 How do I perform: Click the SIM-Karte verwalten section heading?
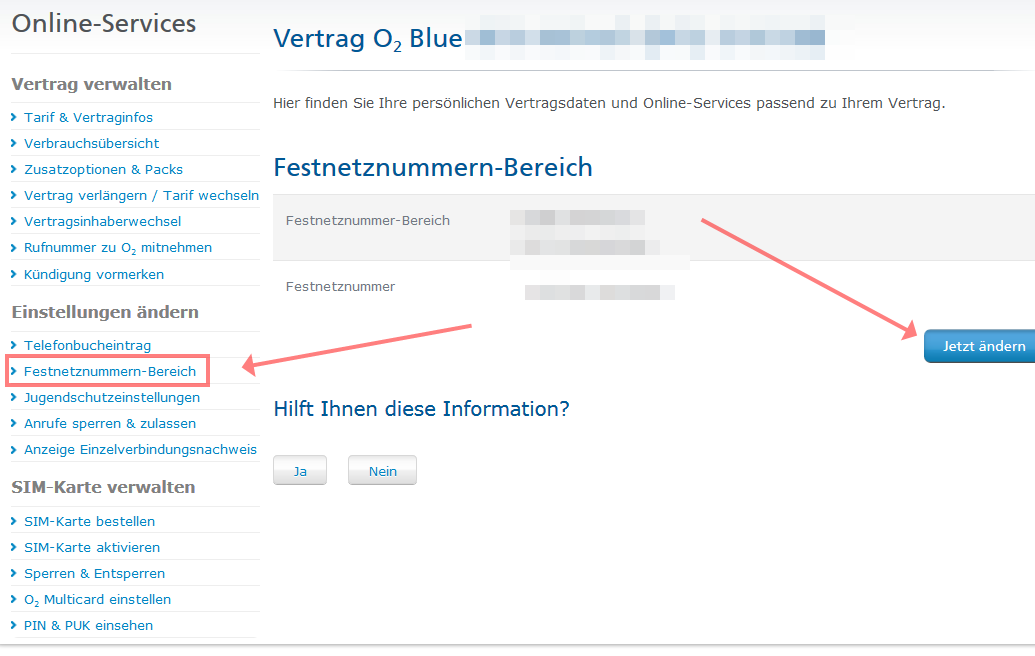point(104,487)
